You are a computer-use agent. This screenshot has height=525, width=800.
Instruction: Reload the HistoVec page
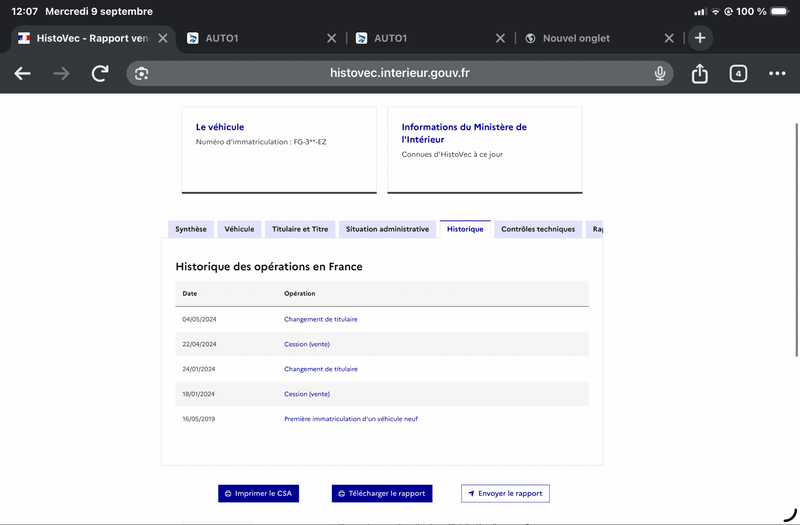100,73
